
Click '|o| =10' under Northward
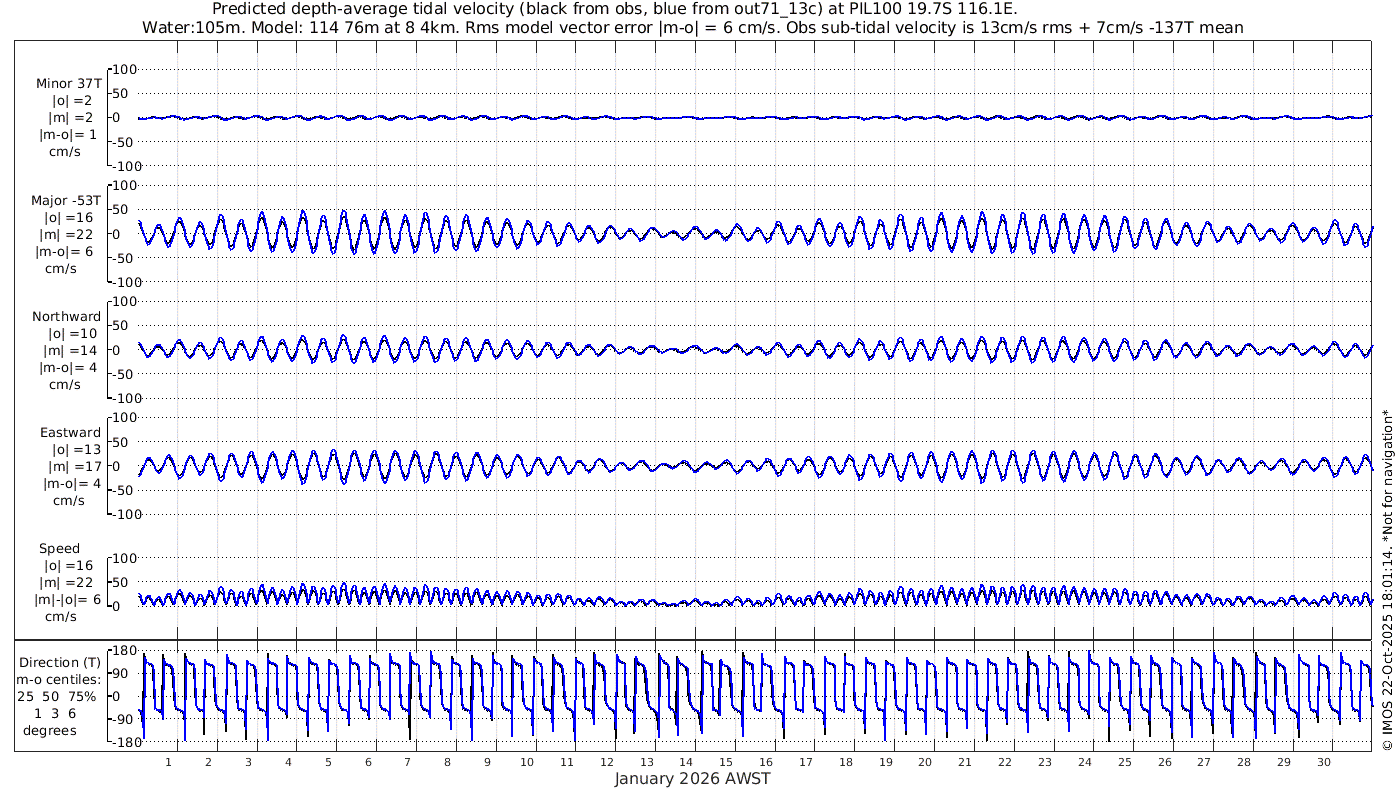pyautogui.click(x=73, y=334)
